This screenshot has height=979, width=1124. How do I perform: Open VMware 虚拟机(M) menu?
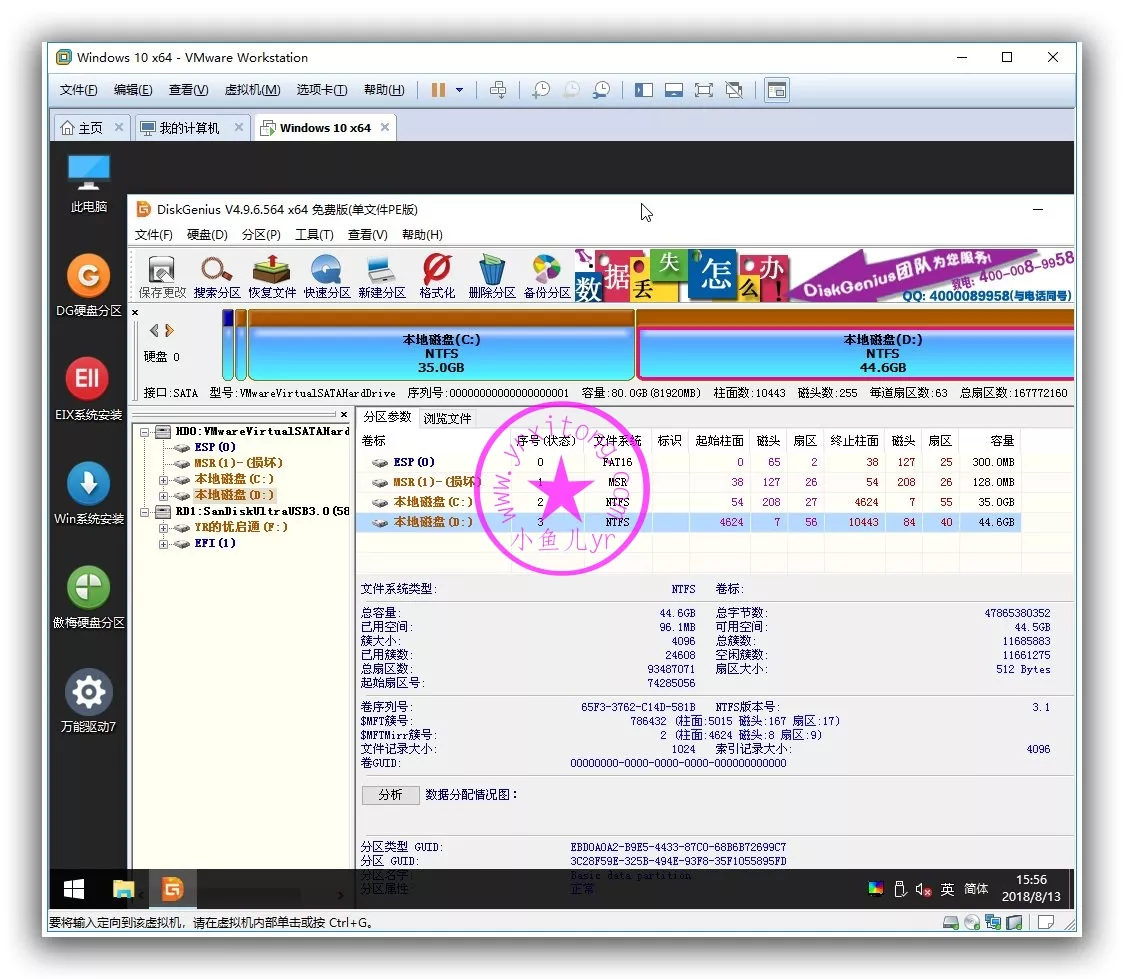point(252,90)
